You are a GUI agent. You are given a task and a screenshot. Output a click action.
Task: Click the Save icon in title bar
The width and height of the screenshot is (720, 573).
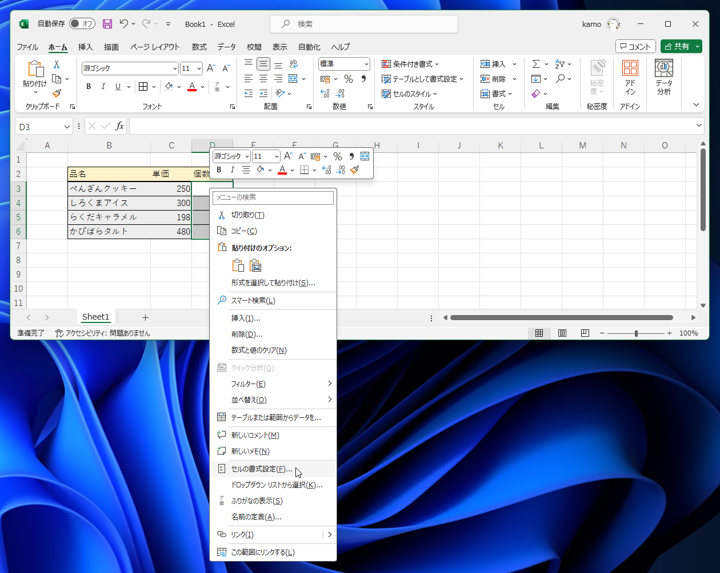coord(107,24)
